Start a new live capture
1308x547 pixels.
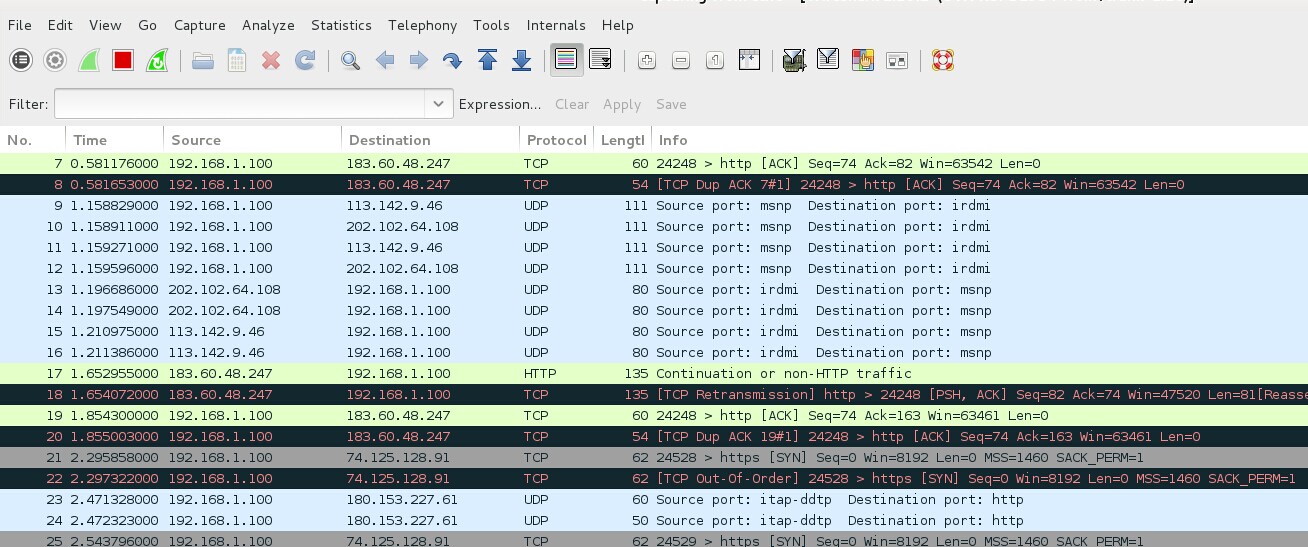click(89, 61)
